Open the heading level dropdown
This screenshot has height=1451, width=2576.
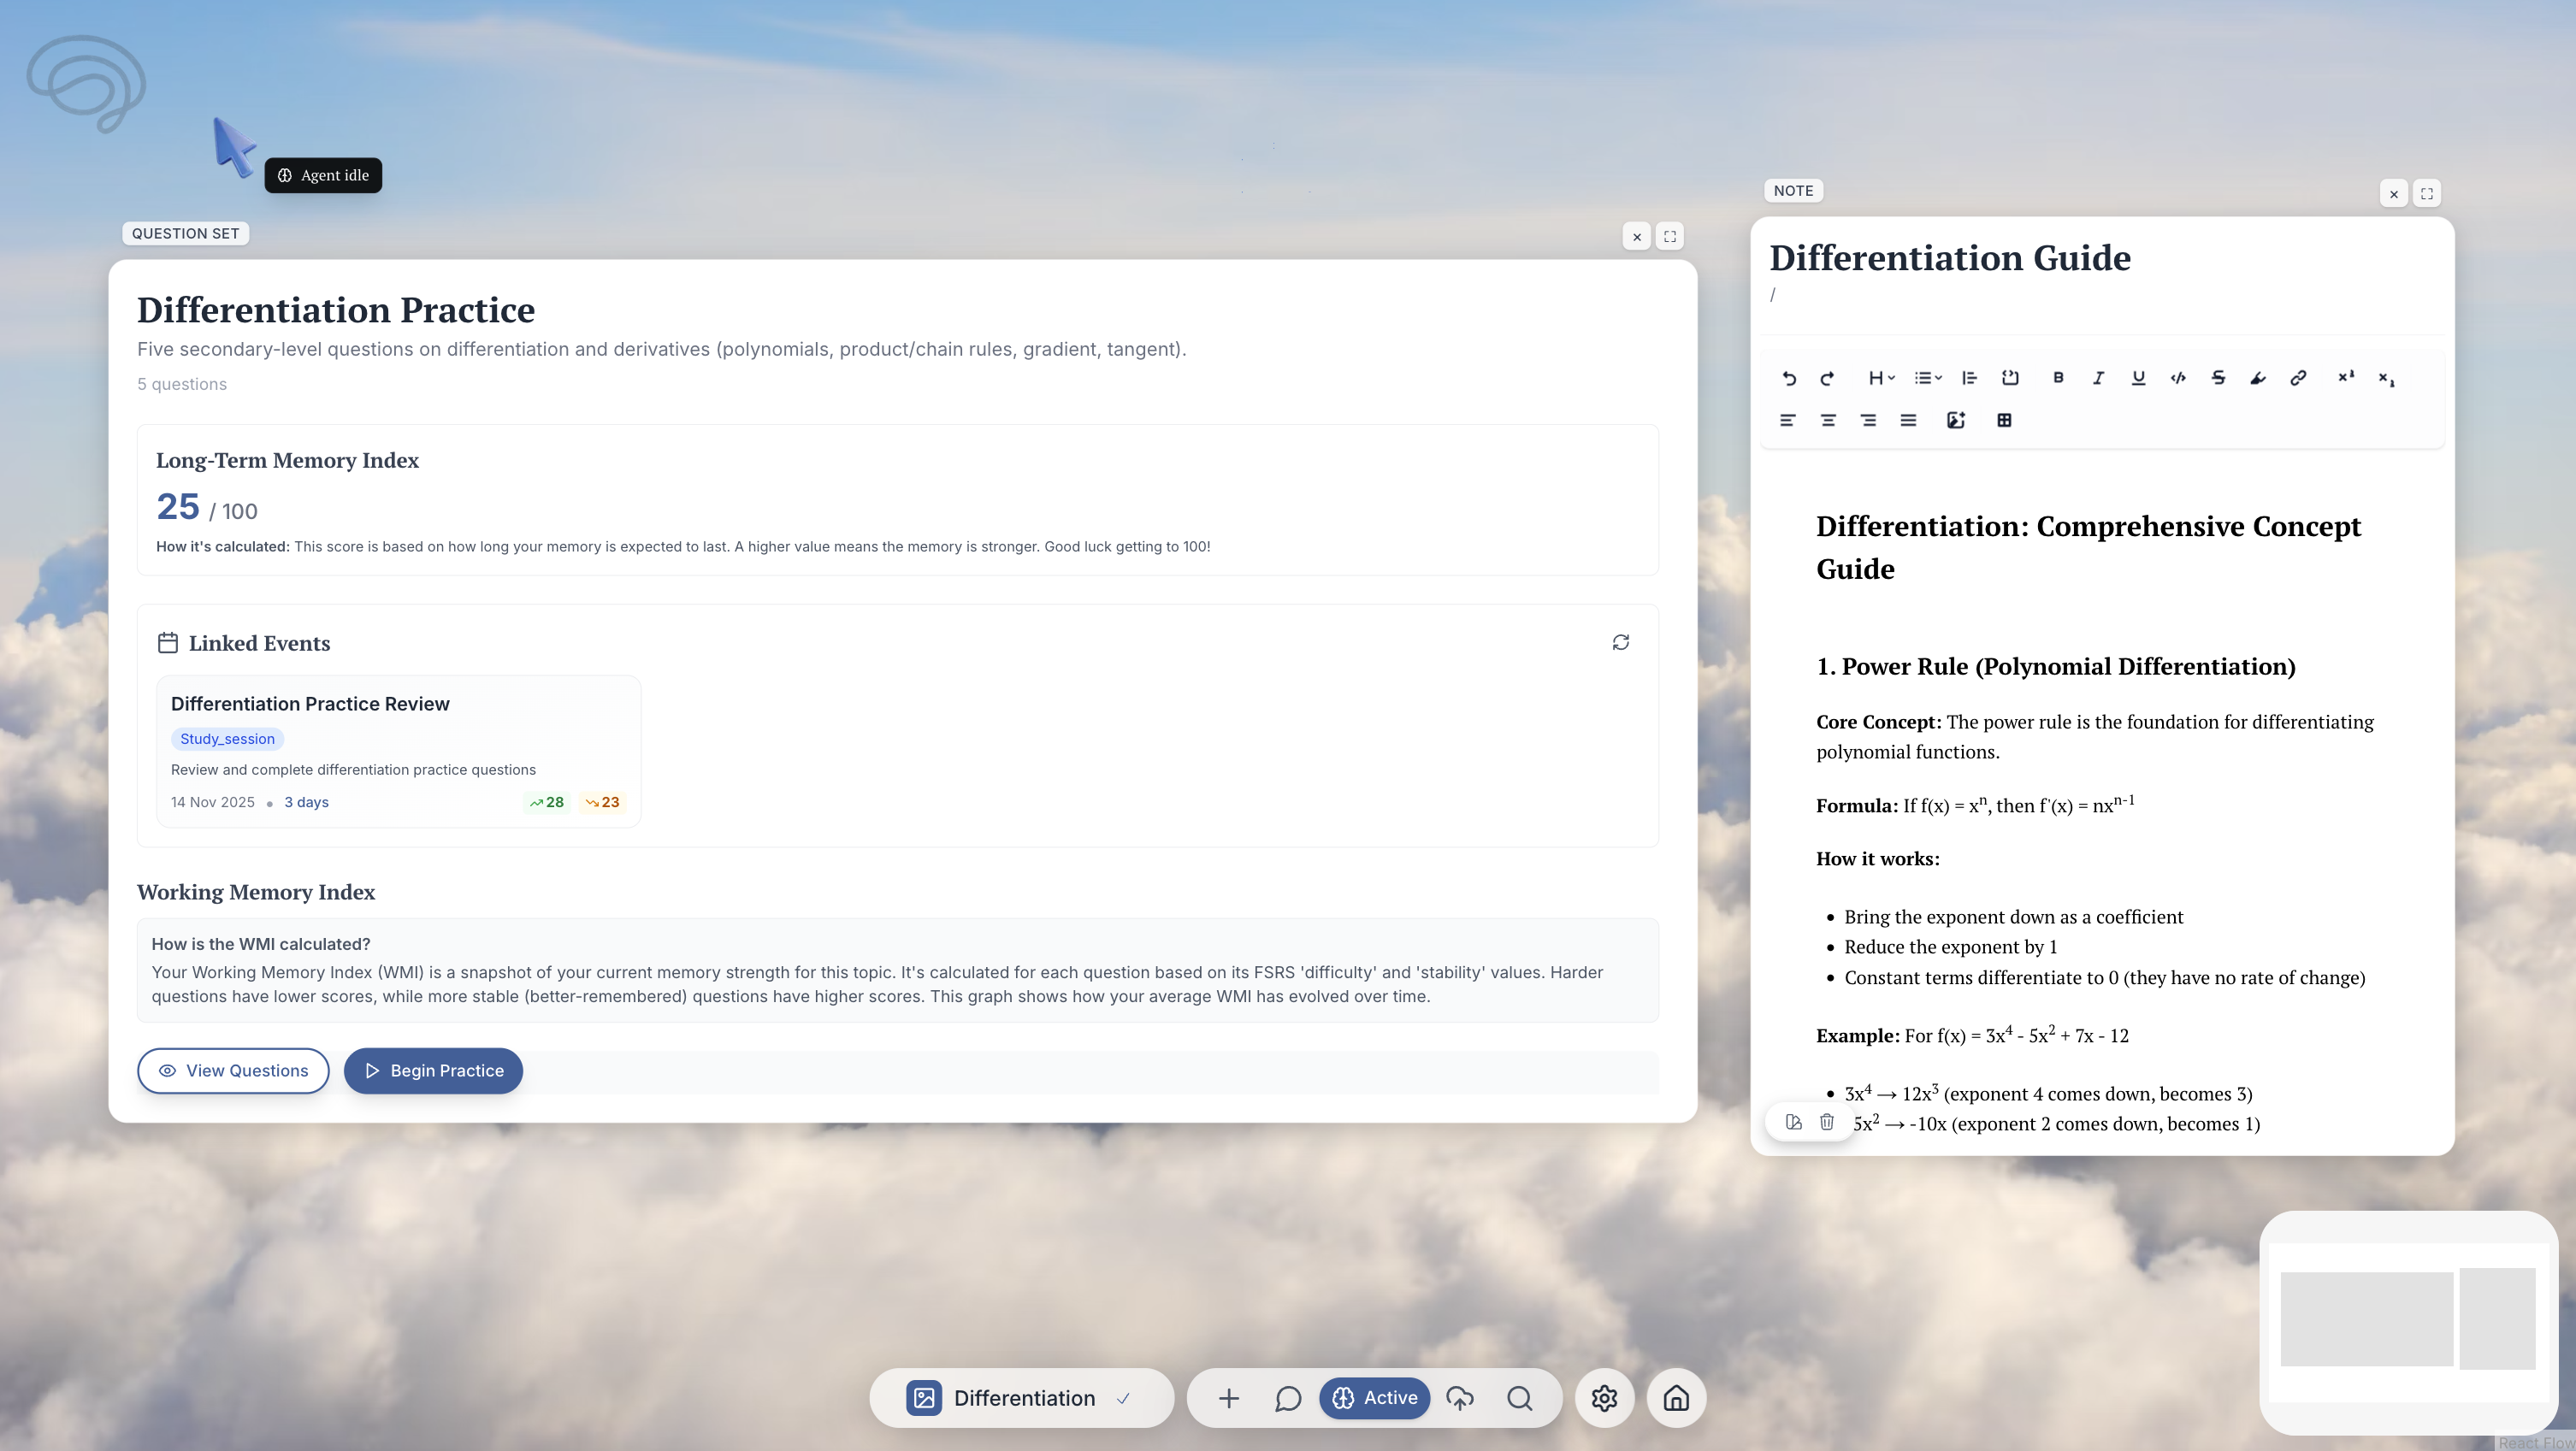tap(1881, 378)
